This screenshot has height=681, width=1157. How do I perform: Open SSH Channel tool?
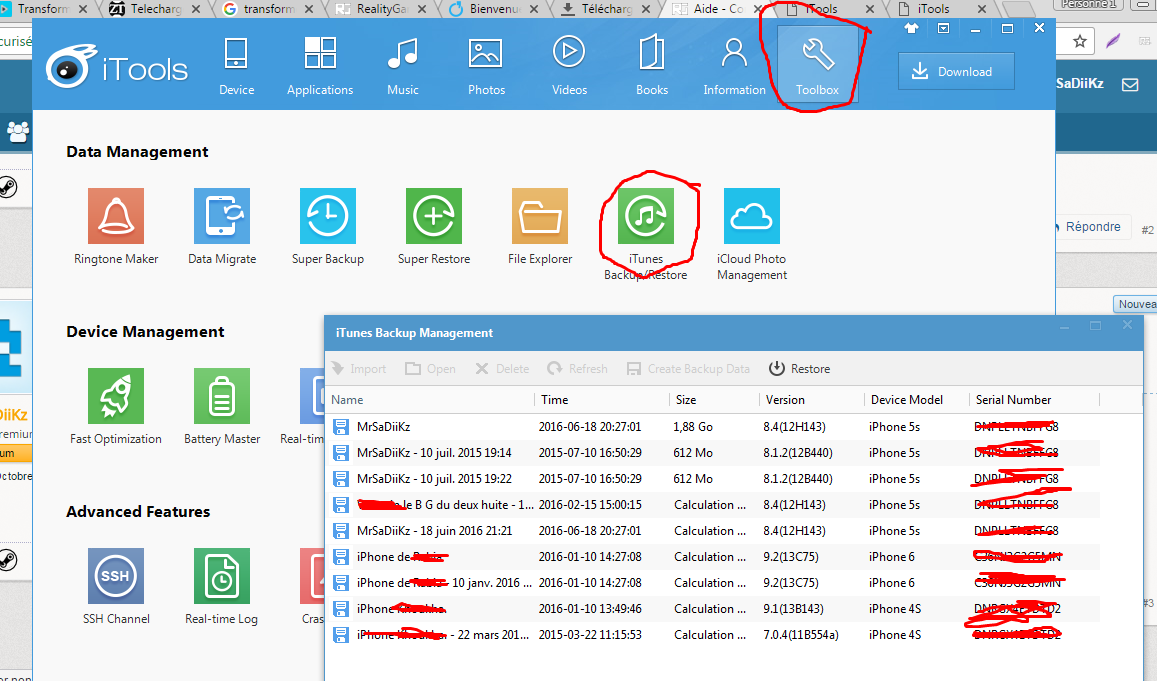[x=116, y=587]
